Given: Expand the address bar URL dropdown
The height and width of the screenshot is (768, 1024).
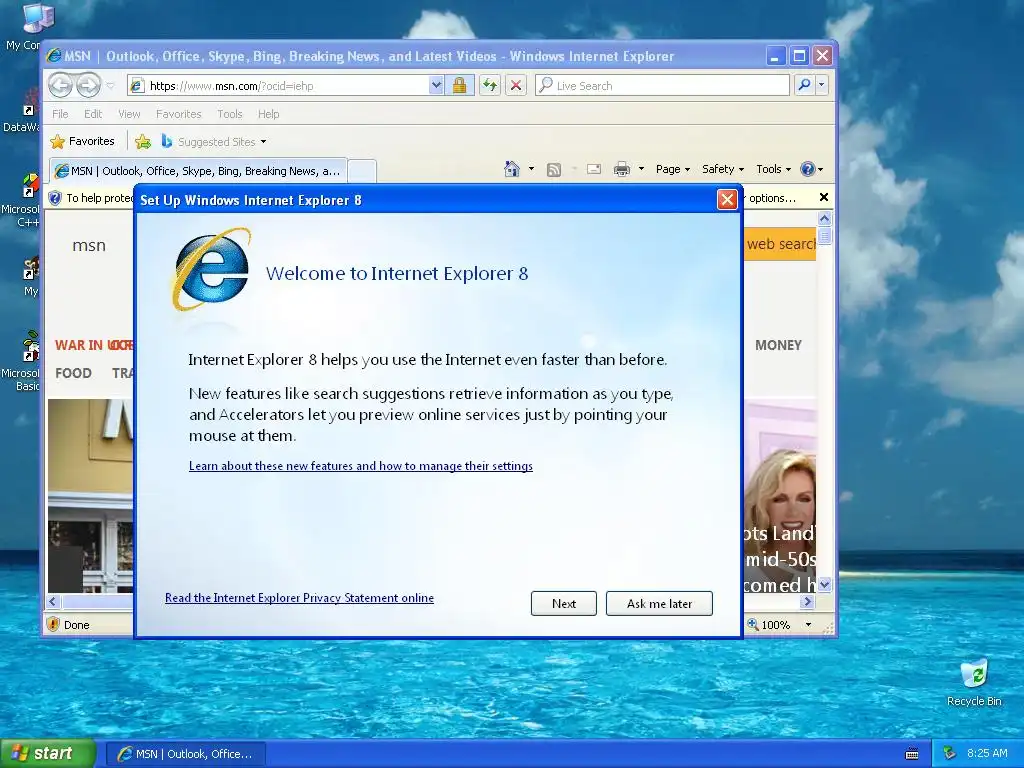Looking at the screenshot, I should coord(436,85).
